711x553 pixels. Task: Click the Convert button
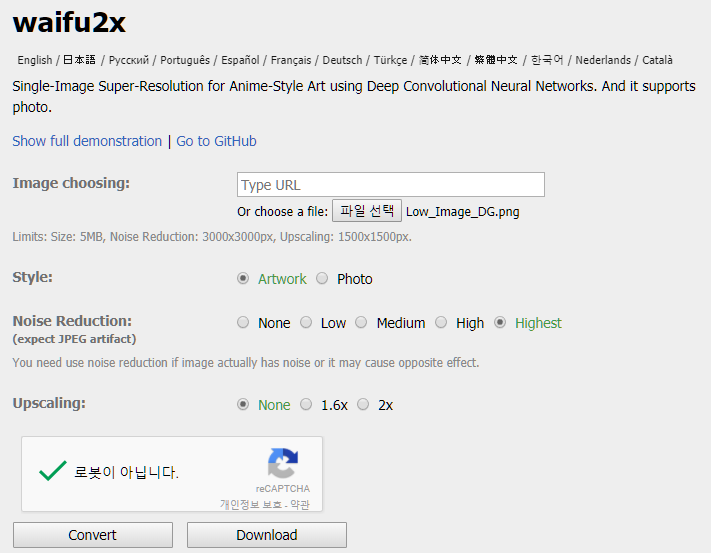[93, 535]
